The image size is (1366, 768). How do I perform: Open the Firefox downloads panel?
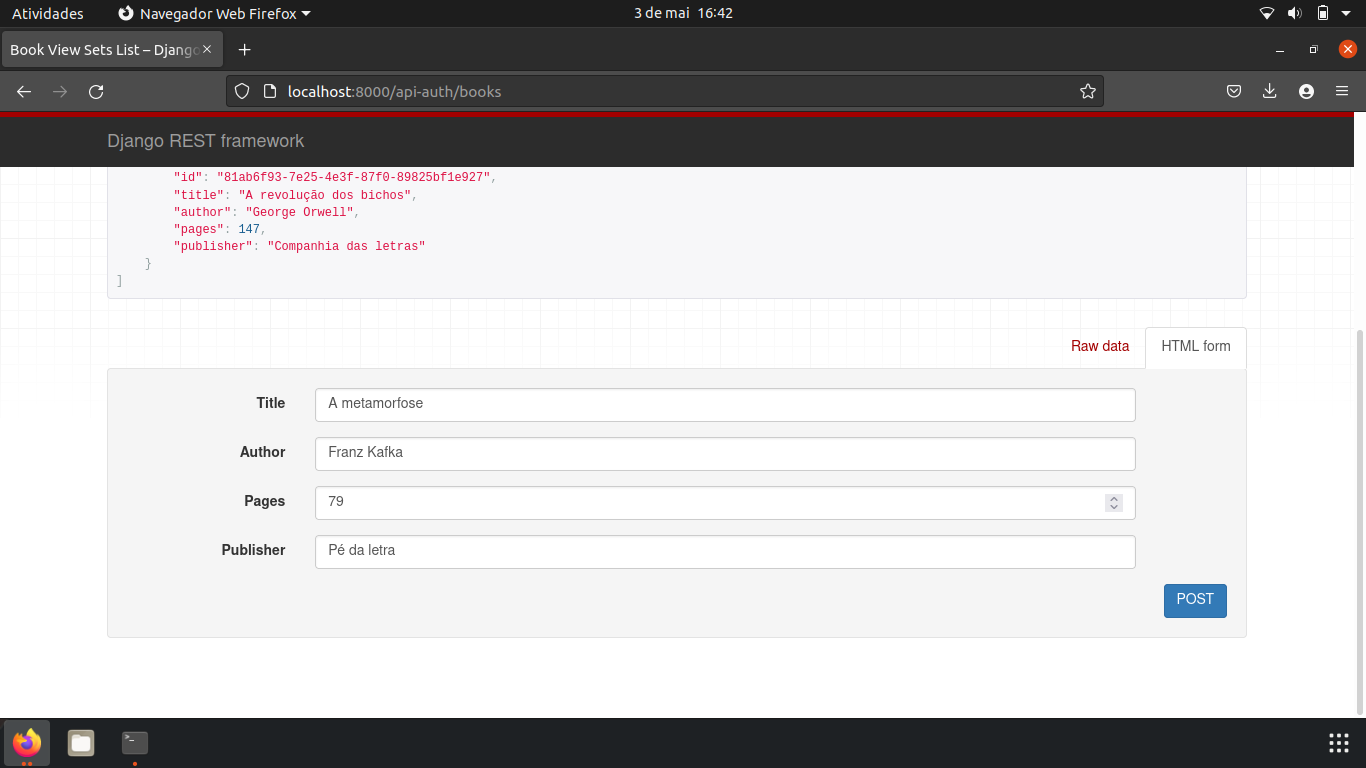click(x=1269, y=91)
